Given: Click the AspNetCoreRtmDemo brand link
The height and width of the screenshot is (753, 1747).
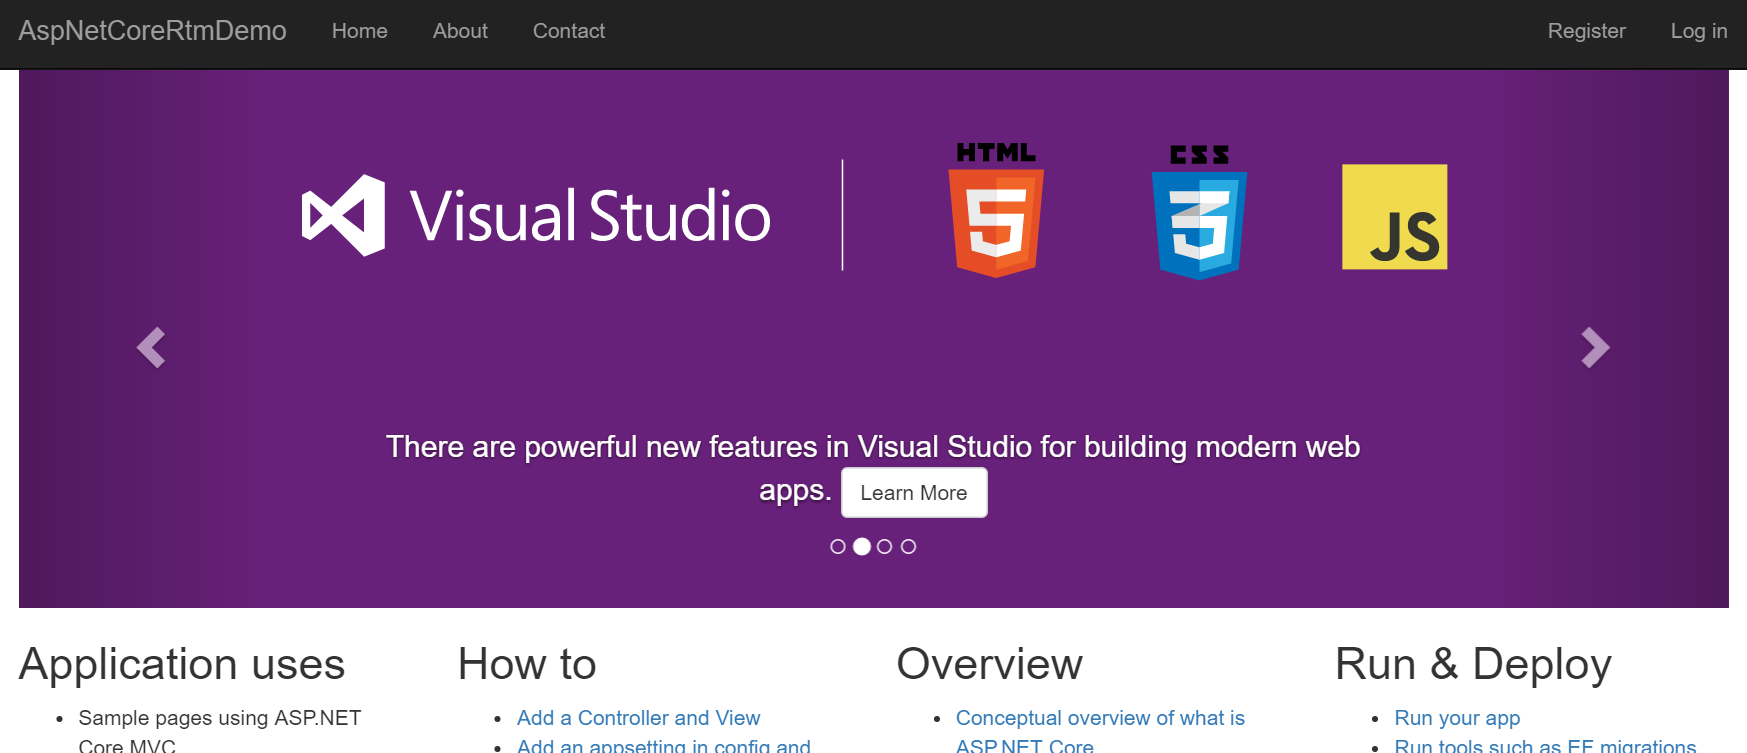Looking at the screenshot, I should pyautogui.click(x=152, y=31).
